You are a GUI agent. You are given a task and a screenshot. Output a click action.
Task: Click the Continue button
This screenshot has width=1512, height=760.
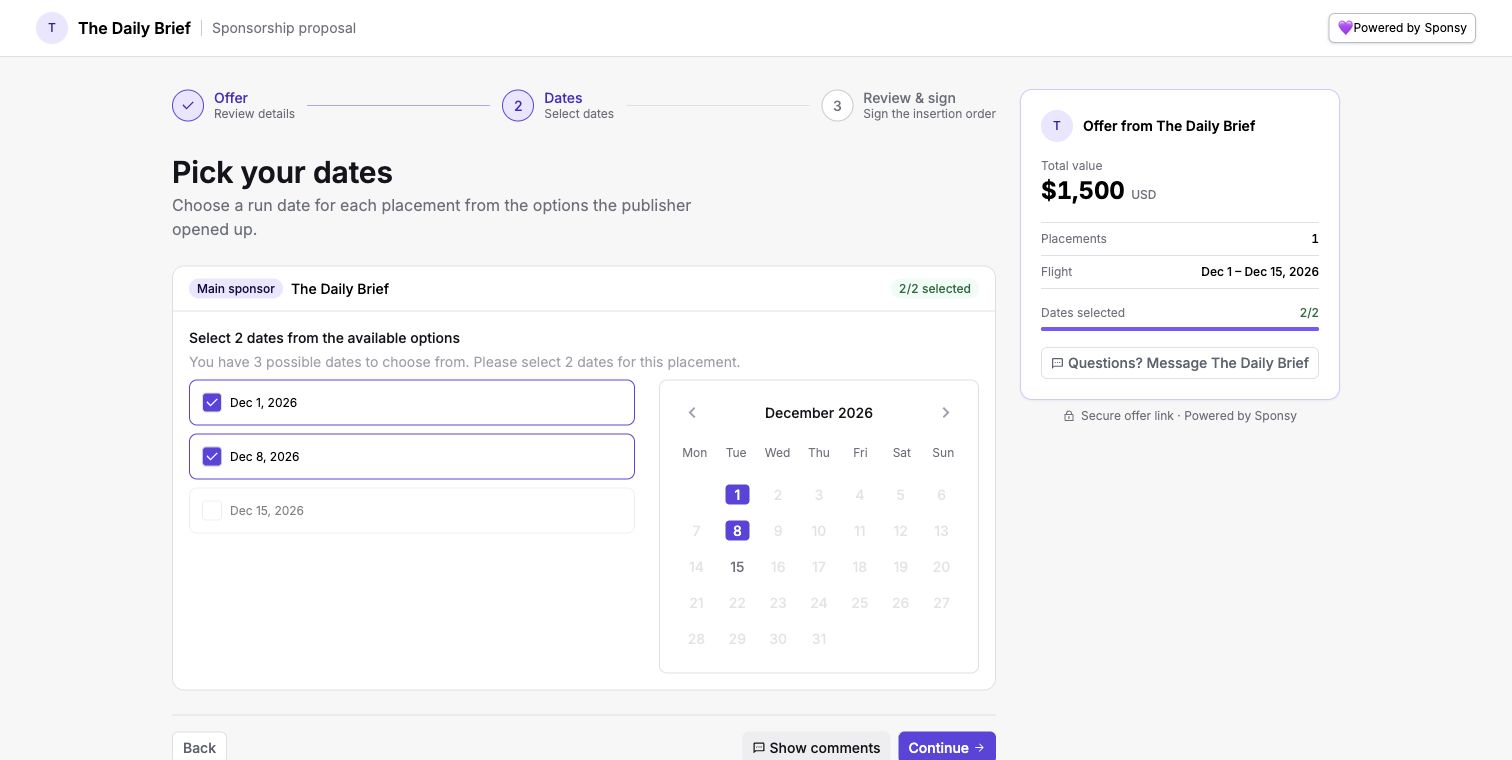click(x=947, y=748)
